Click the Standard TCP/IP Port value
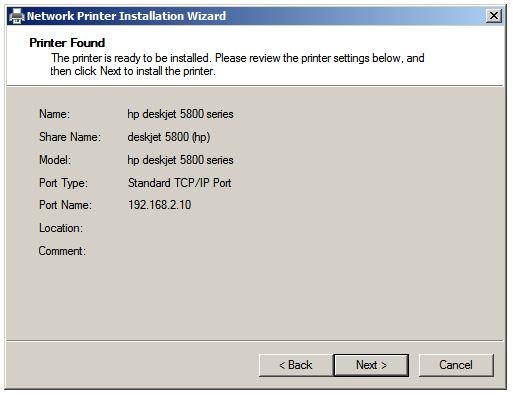 (180, 183)
